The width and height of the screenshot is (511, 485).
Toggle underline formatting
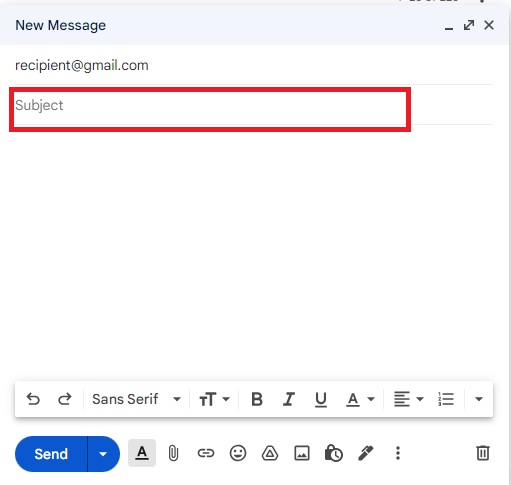(x=321, y=399)
